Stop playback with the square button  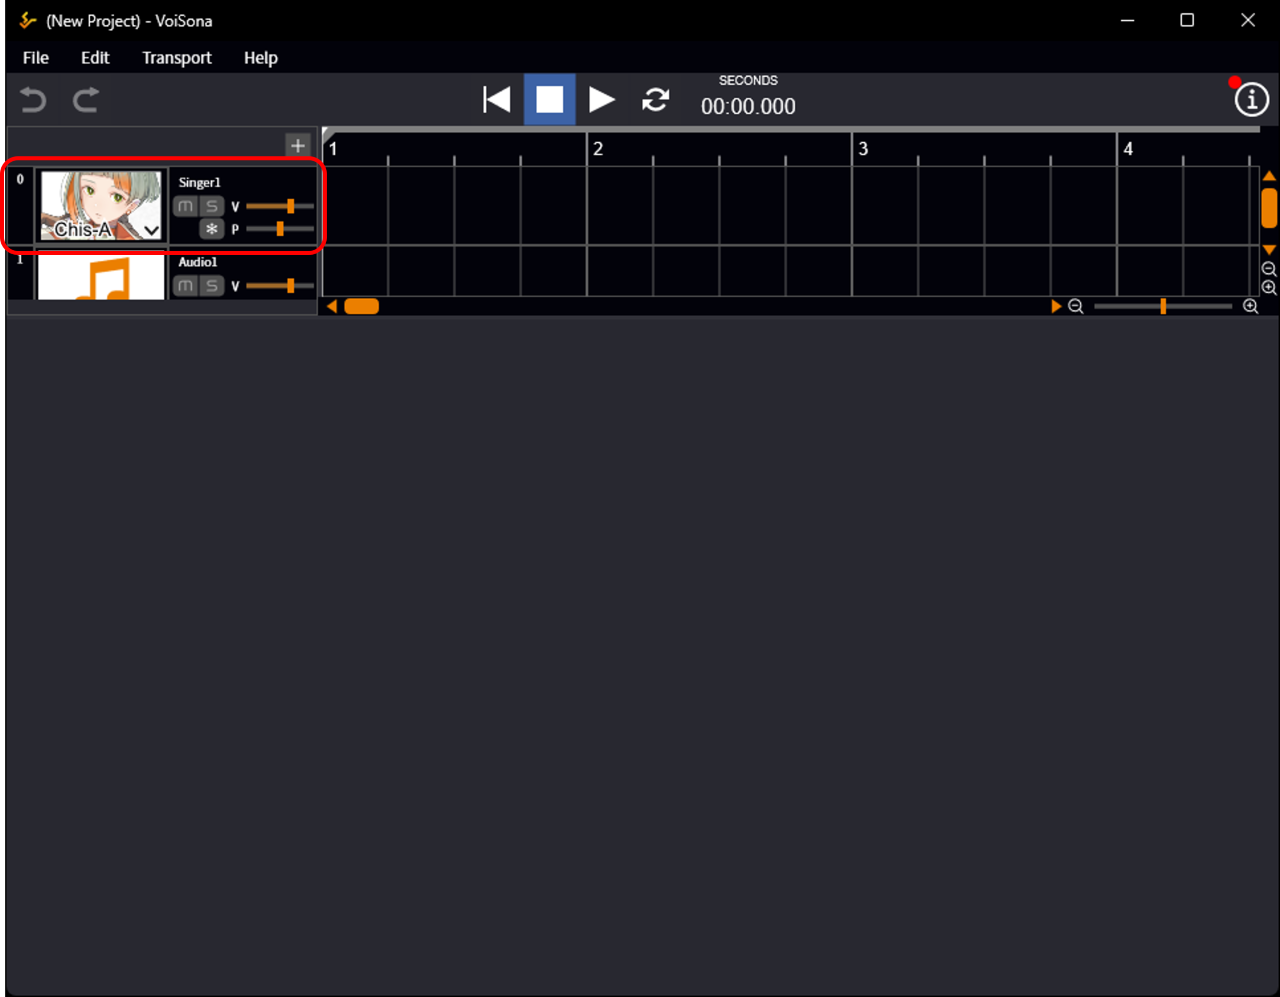550,99
